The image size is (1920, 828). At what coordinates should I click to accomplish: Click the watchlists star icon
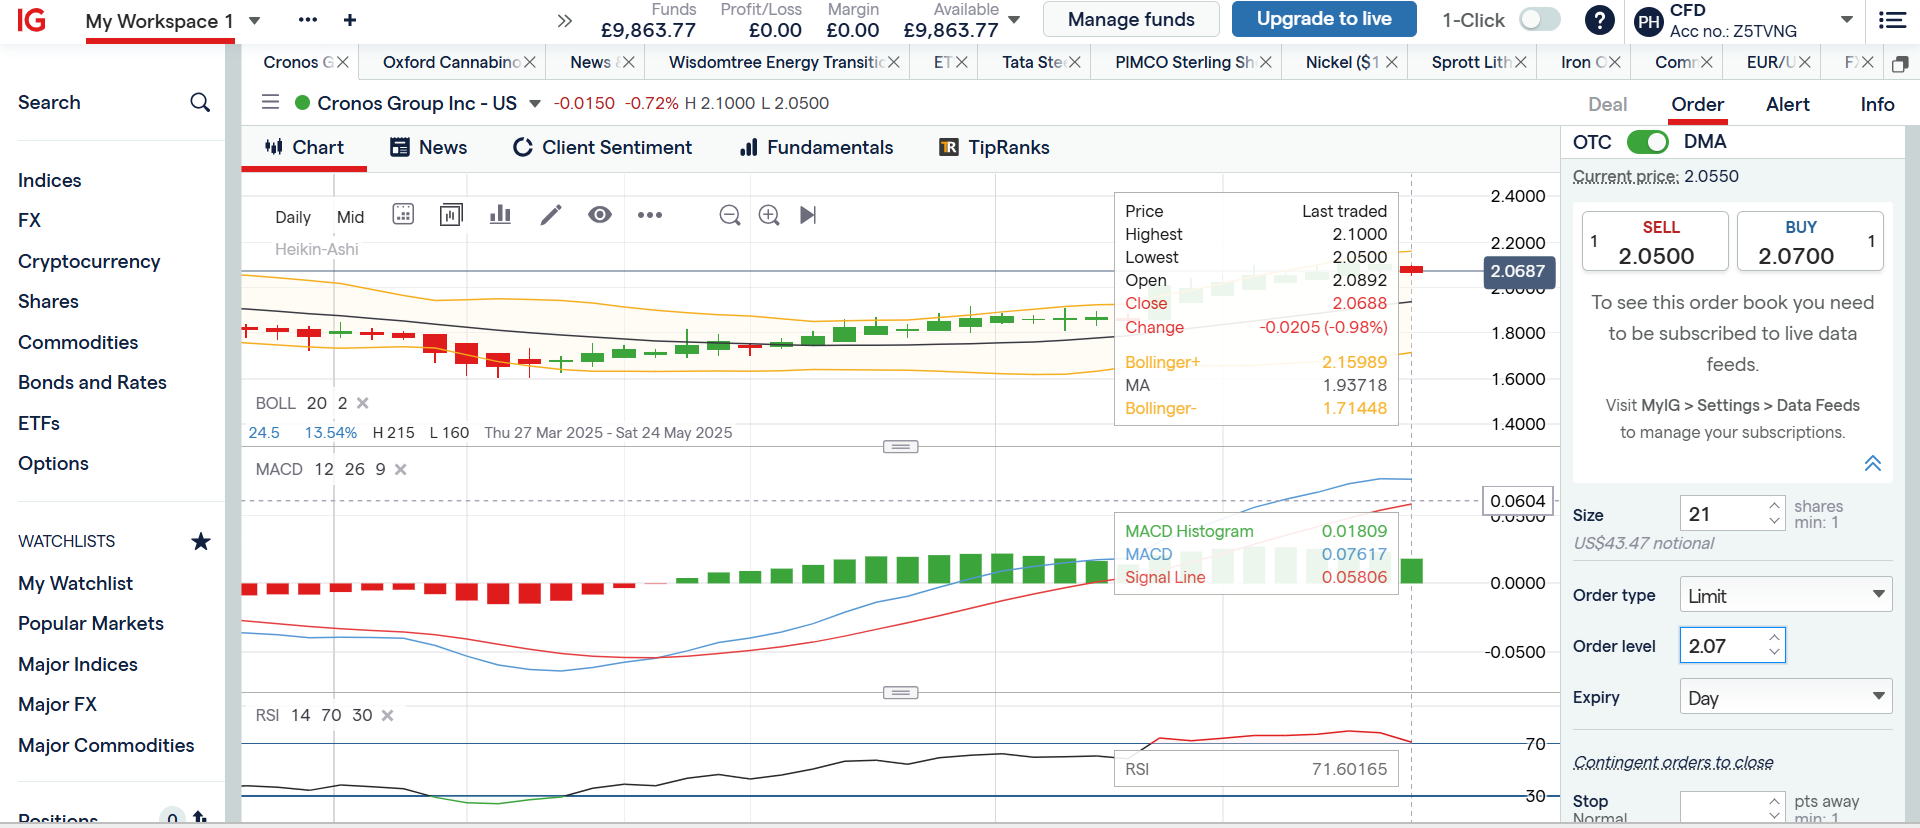coord(201,541)
